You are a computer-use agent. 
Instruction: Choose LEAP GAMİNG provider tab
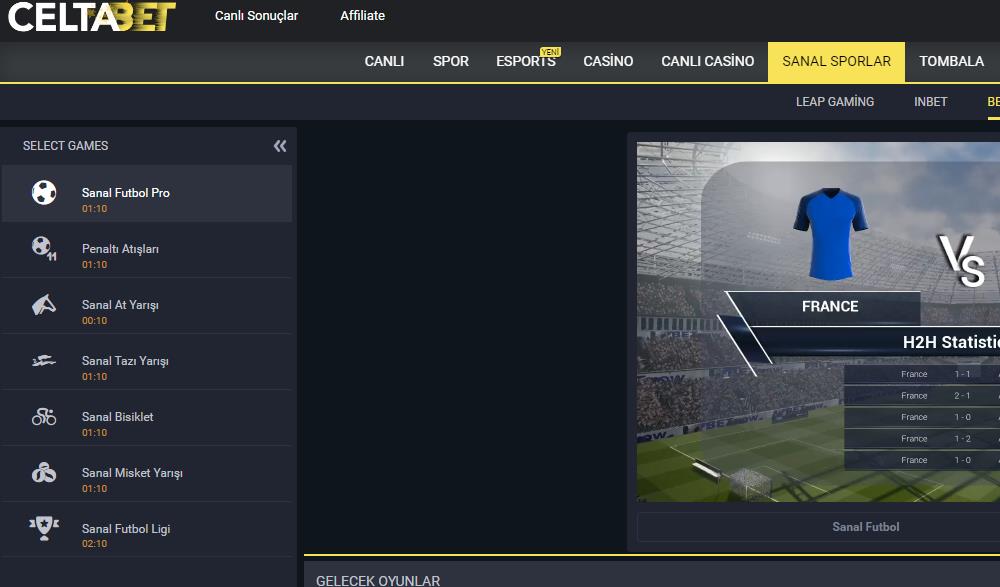(x=834, y=101)
